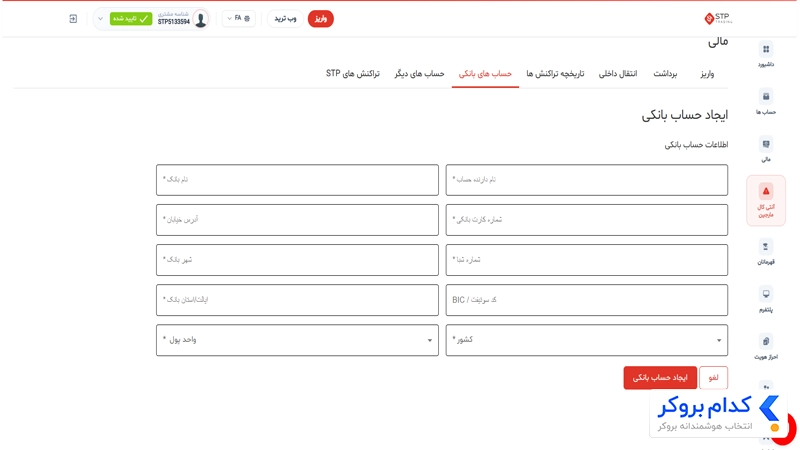
Task: Click the Street Address (آدرس خیابان) input field
Action: [x=297, y=220]
